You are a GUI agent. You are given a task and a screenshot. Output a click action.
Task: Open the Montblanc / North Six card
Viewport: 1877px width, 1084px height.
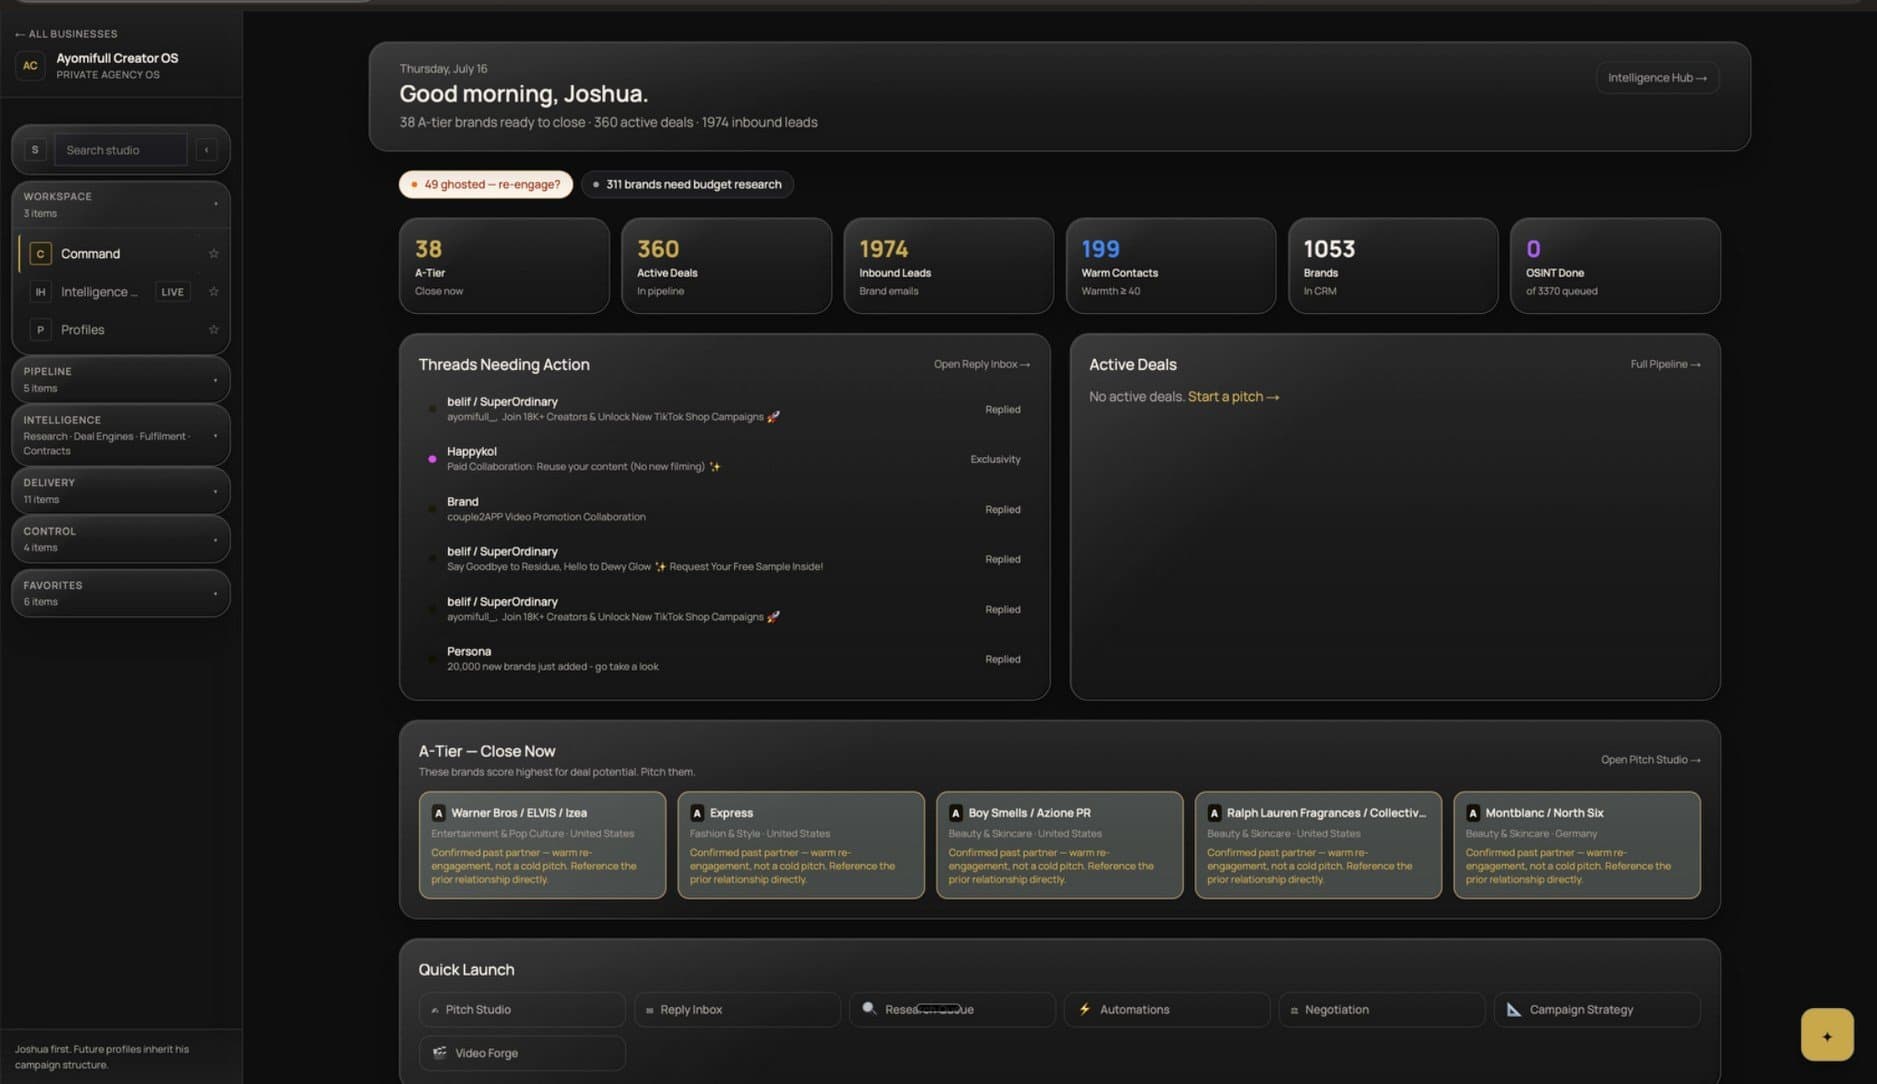(x=1577, y=845)
